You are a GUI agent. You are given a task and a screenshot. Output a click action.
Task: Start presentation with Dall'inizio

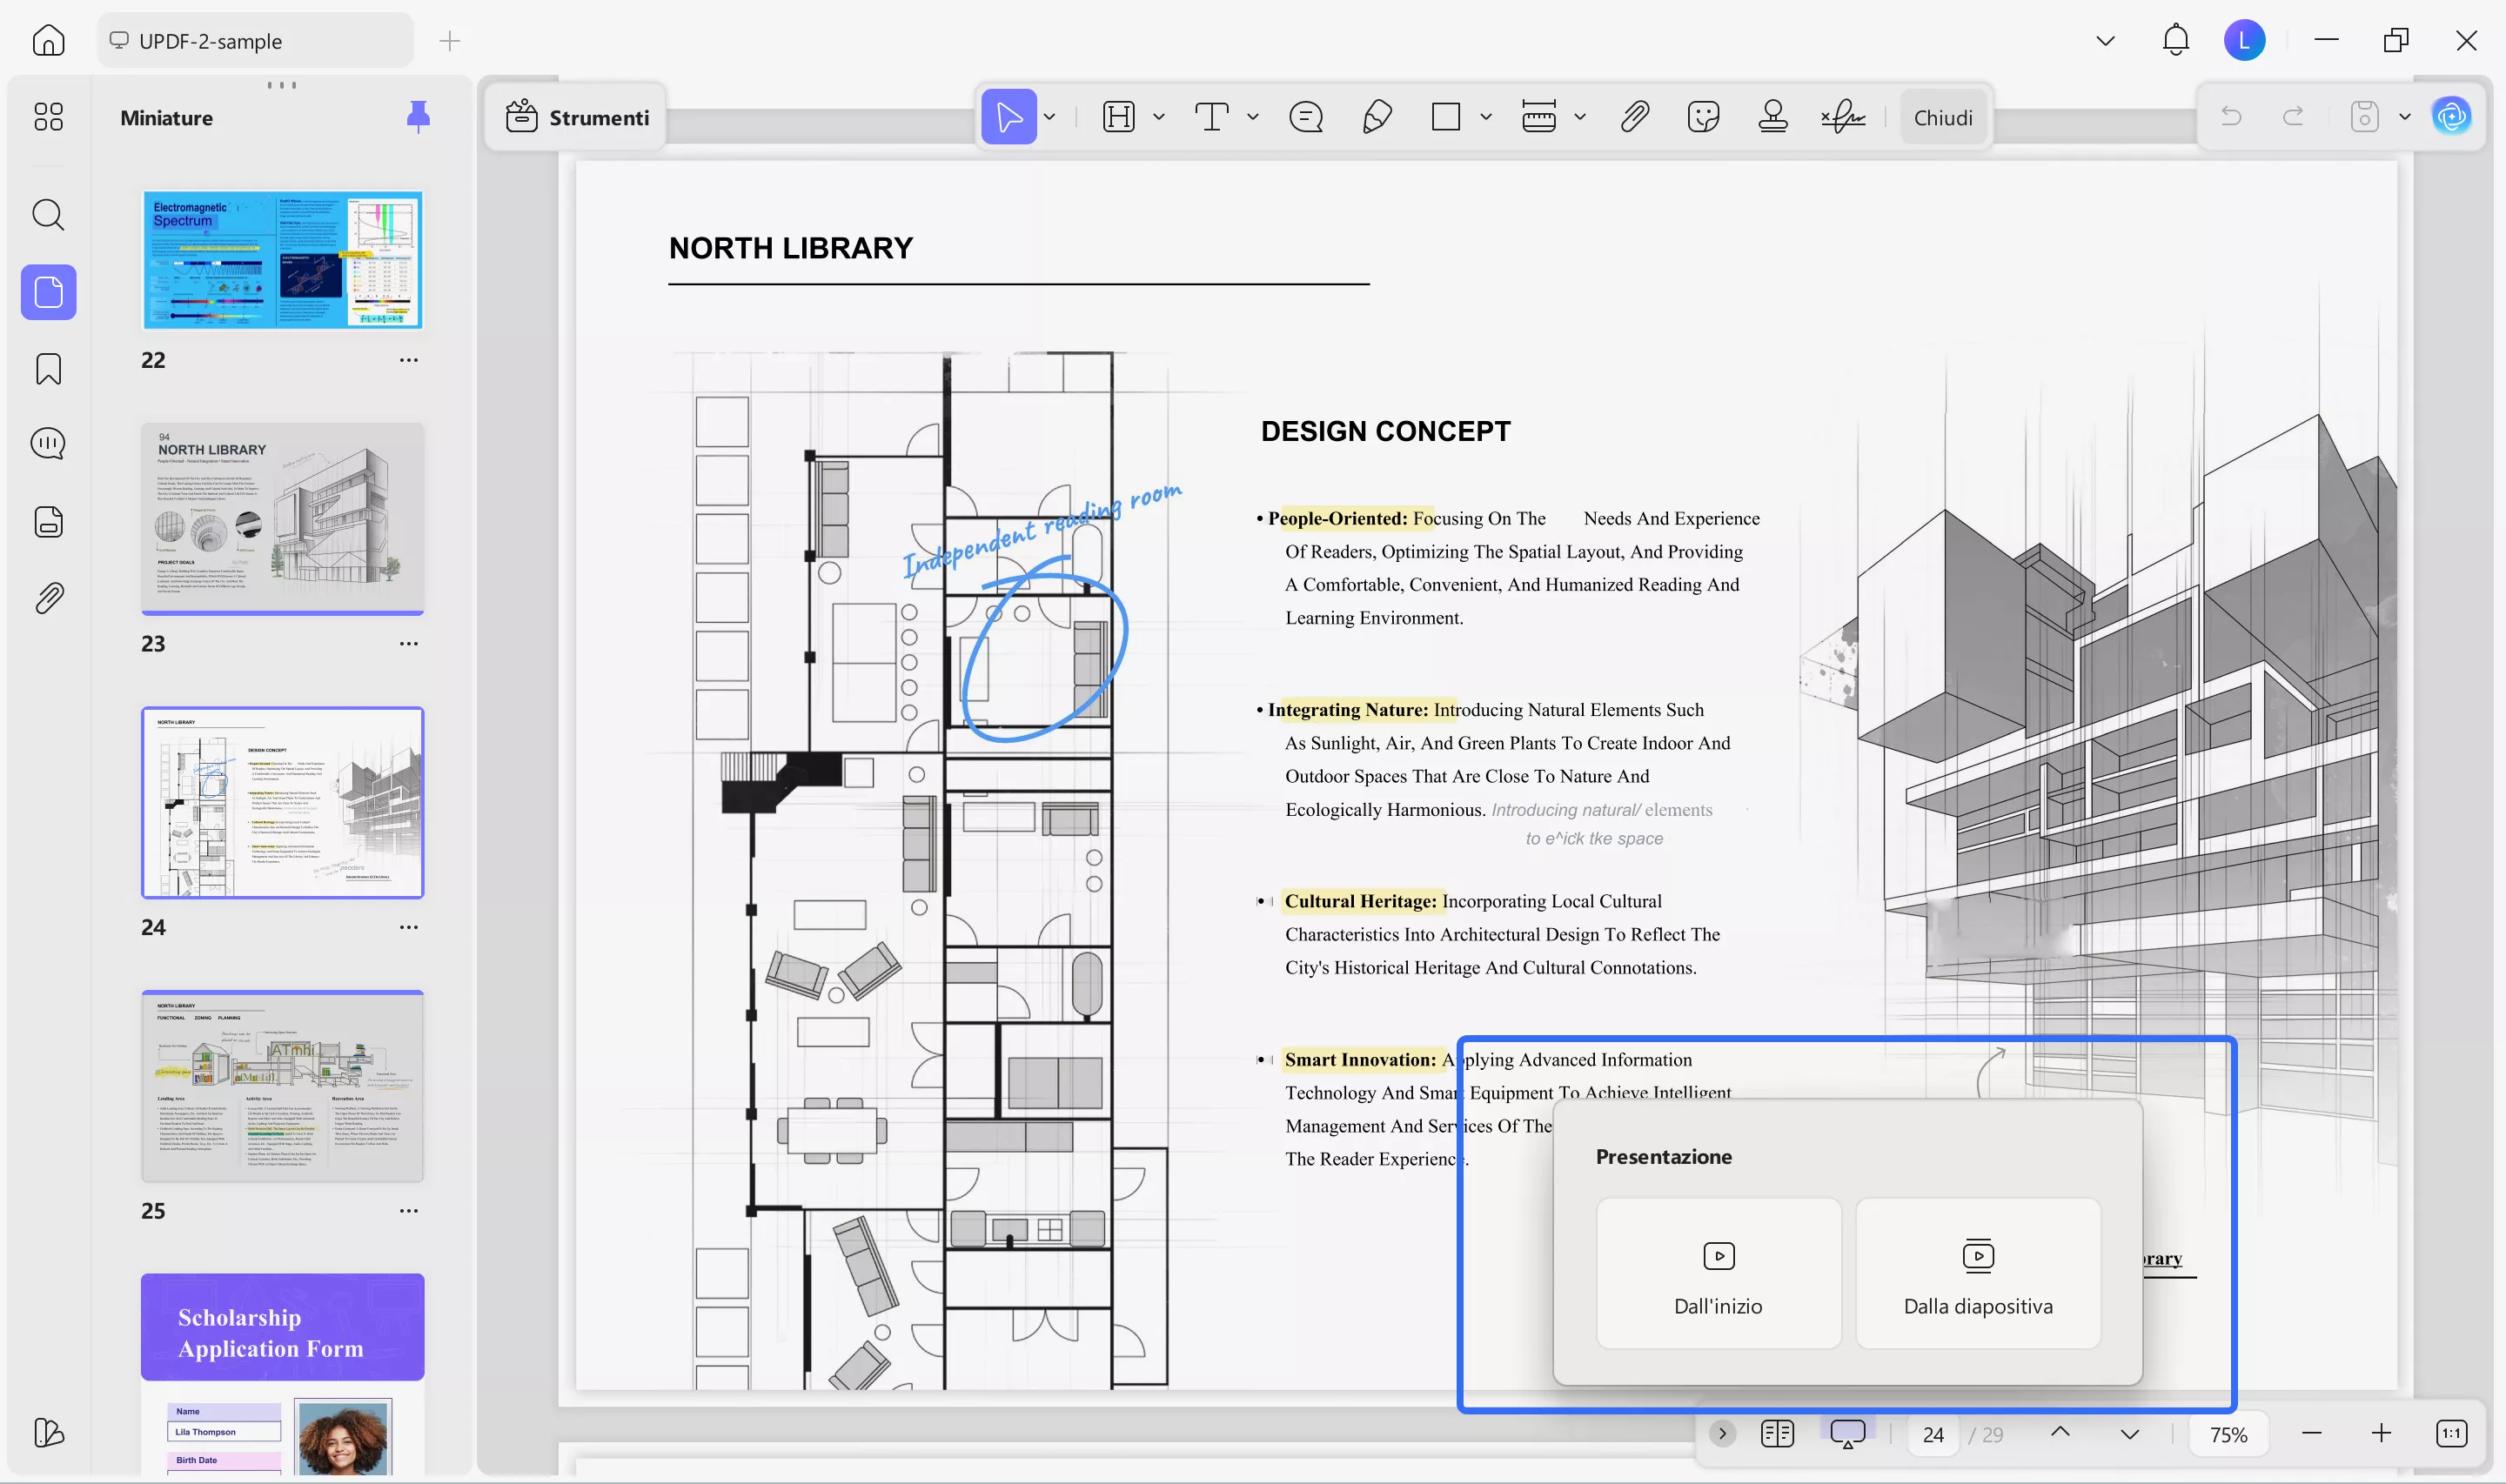click(1718, 1274)
